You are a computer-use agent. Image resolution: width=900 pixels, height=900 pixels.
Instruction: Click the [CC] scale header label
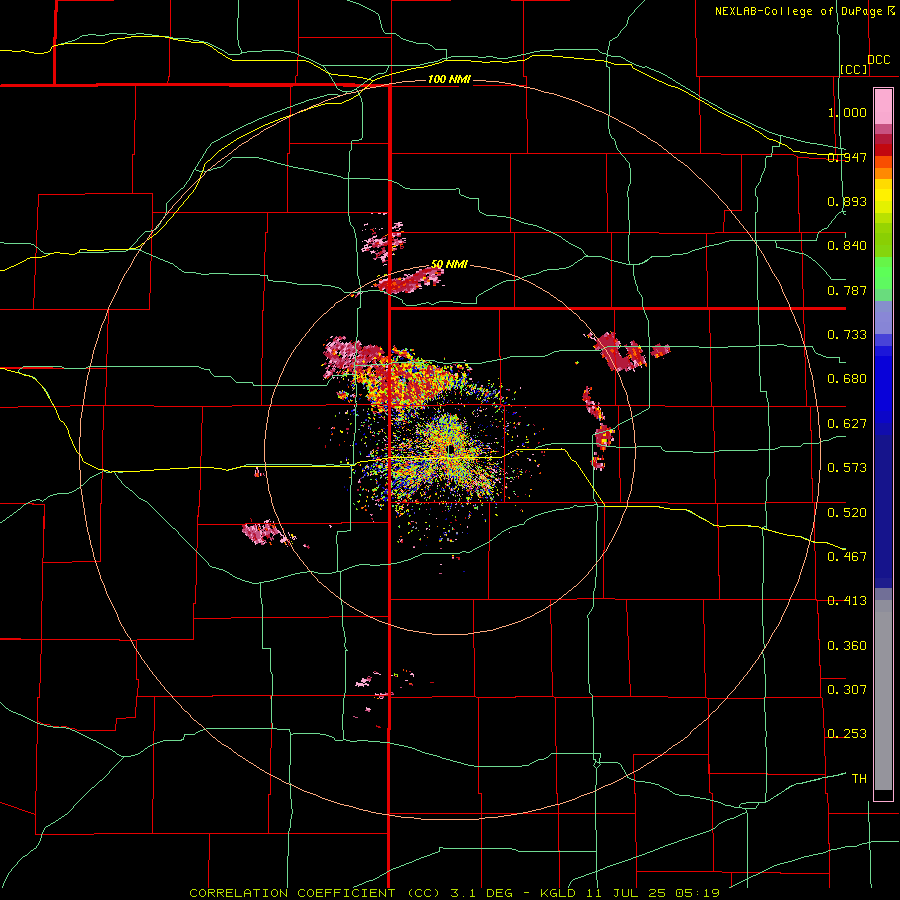click(x=854, y=69)
